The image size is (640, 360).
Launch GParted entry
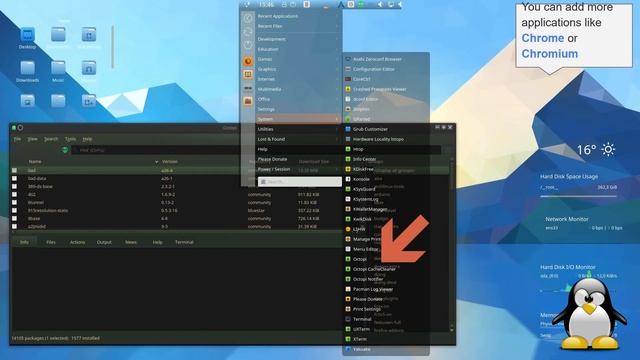point(361,119)
